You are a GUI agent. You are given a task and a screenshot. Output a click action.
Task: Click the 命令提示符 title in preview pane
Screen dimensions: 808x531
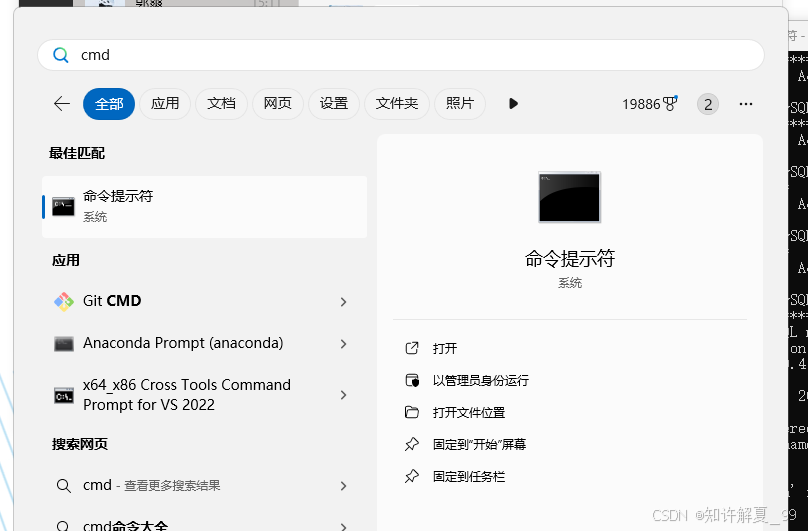569,258
